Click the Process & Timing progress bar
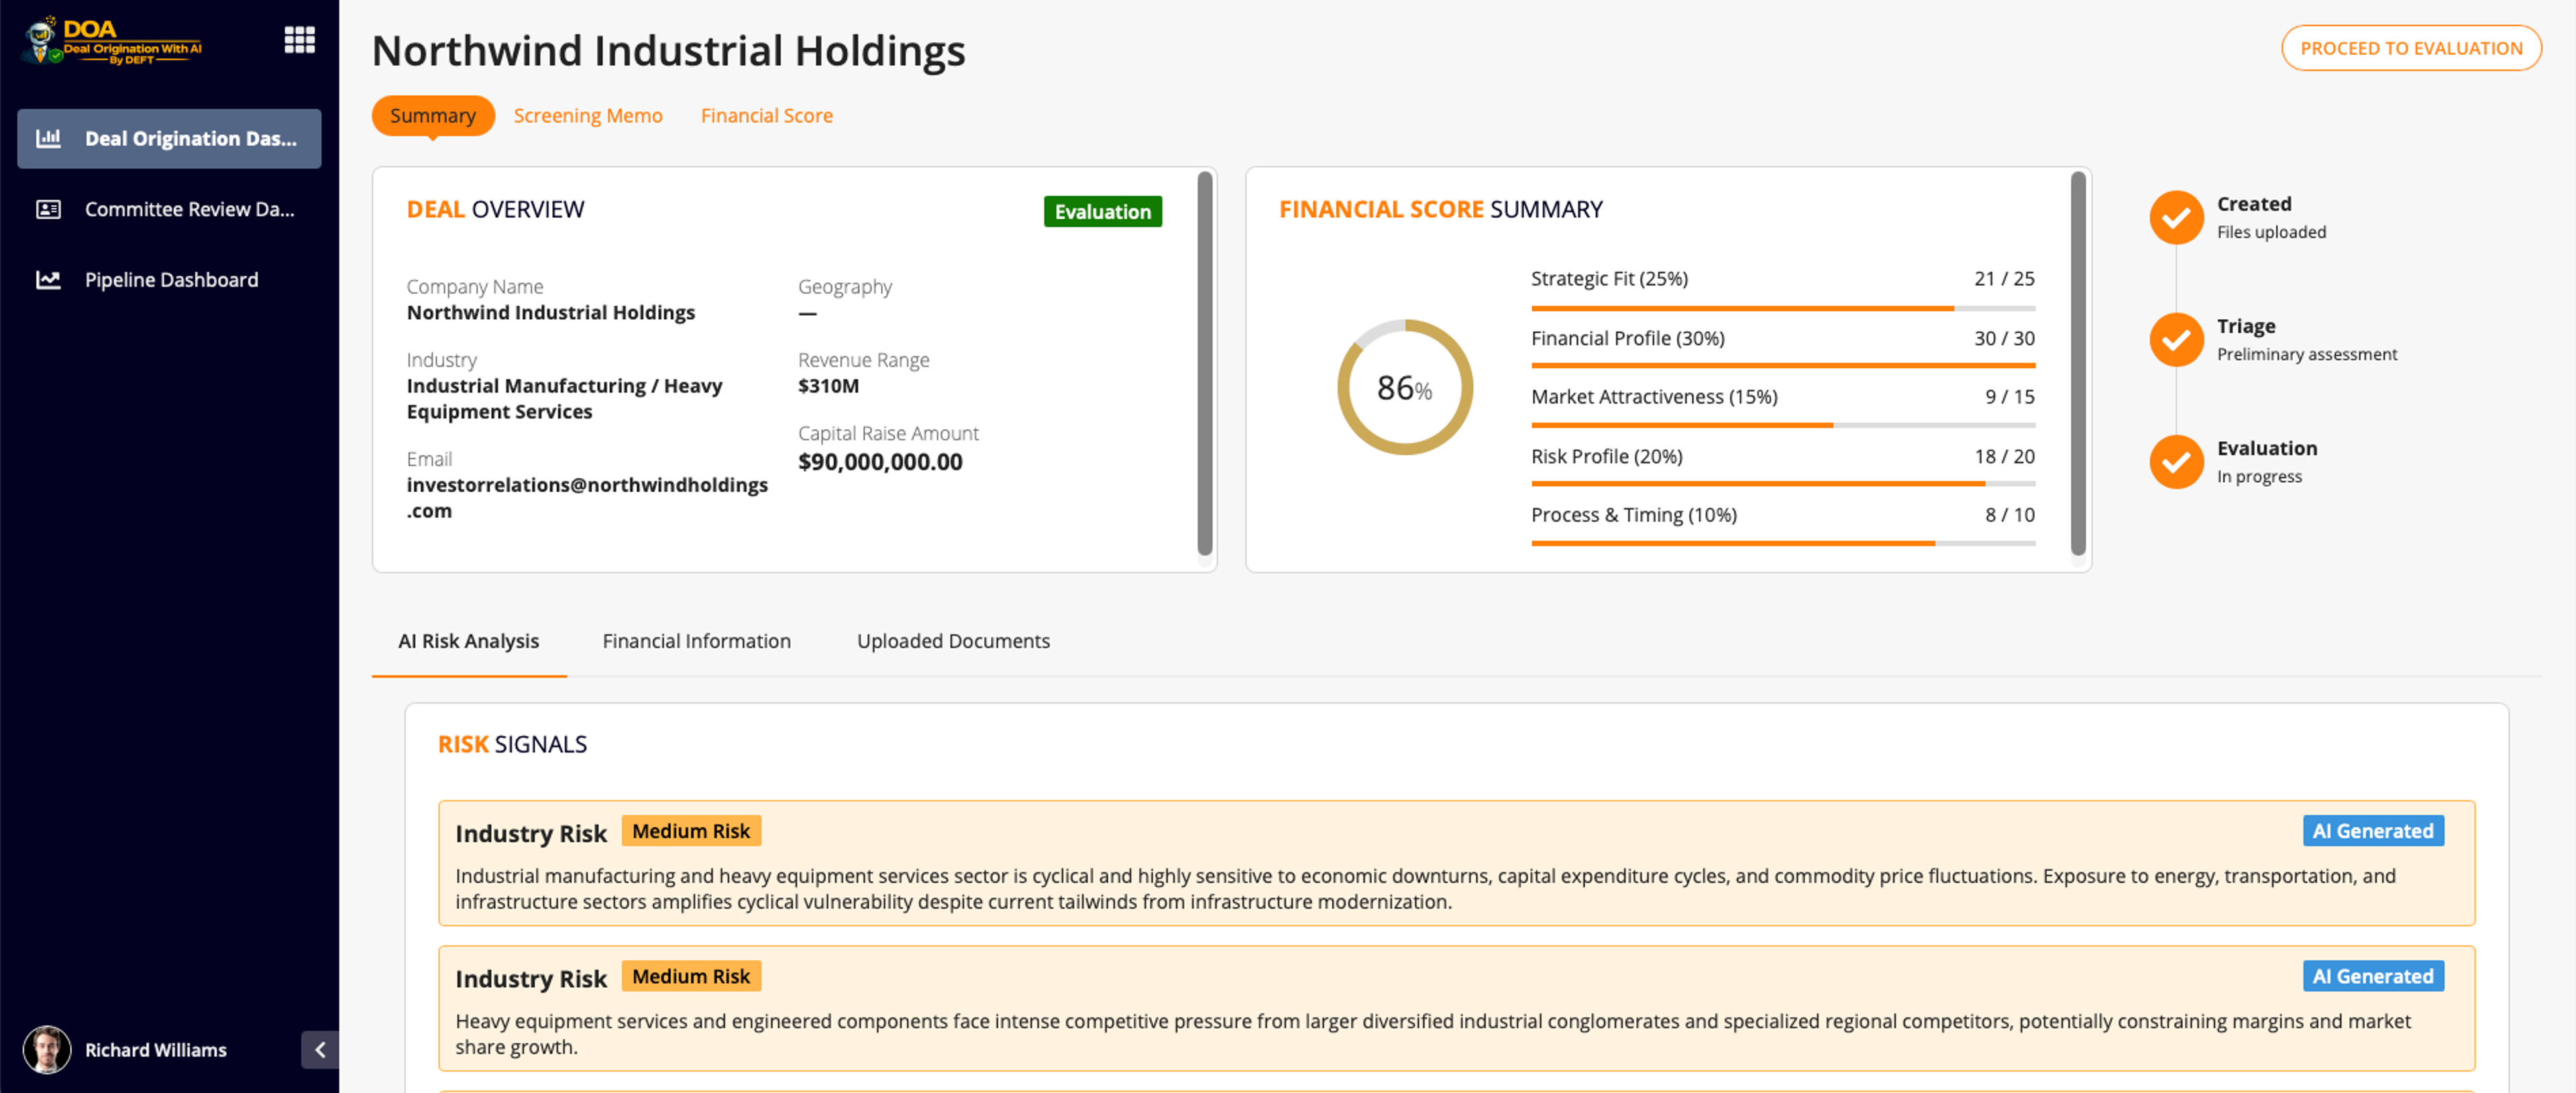Viewport: 2576px width, 1093px height. coord(1783,543)
